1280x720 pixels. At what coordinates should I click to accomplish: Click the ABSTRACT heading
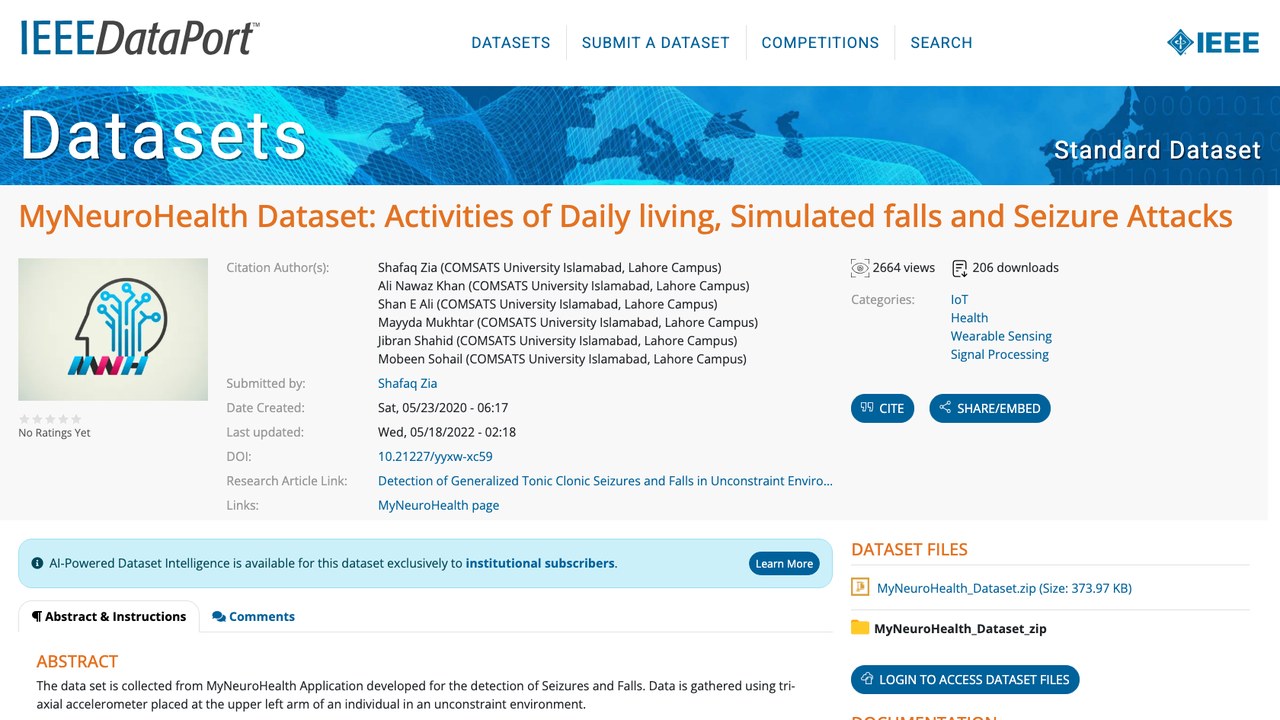tap(77, 661)
